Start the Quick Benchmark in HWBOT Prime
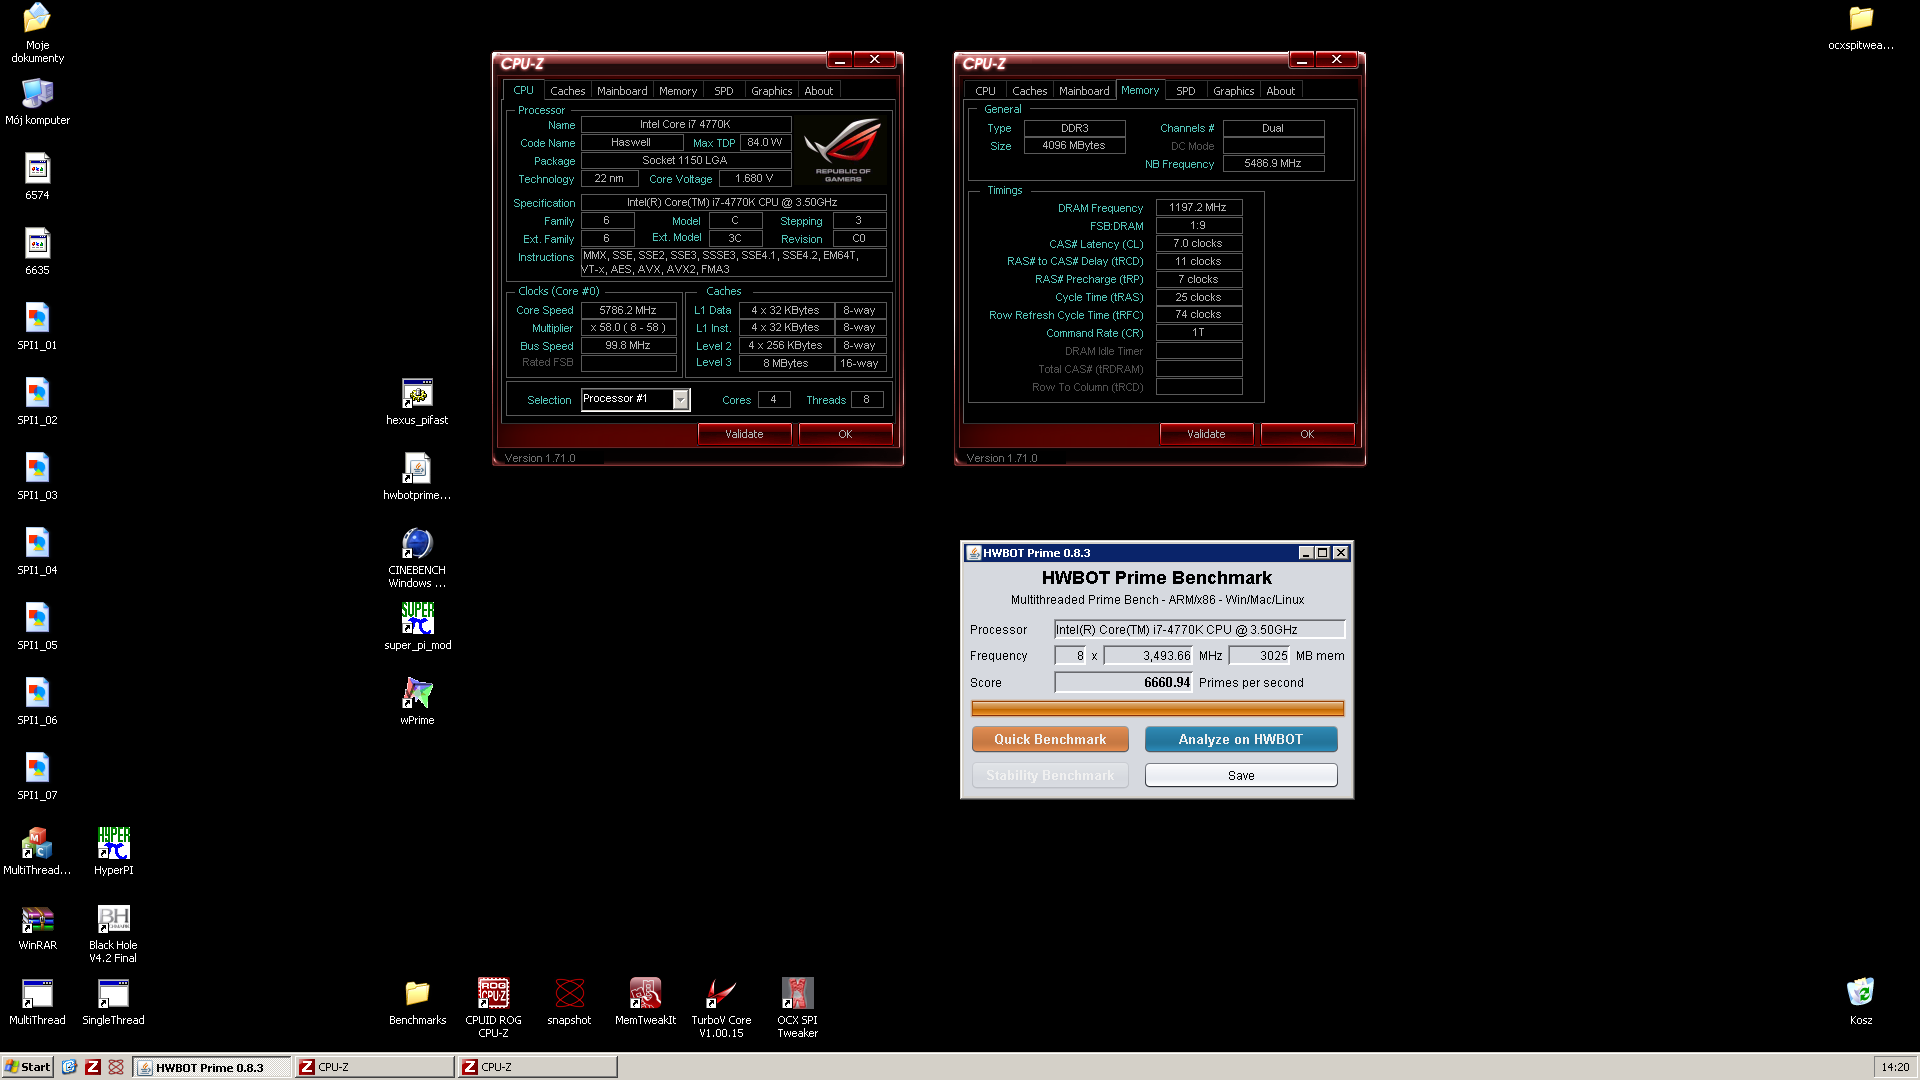This screenshot has height=1080, width=1920. point(1050,739)
